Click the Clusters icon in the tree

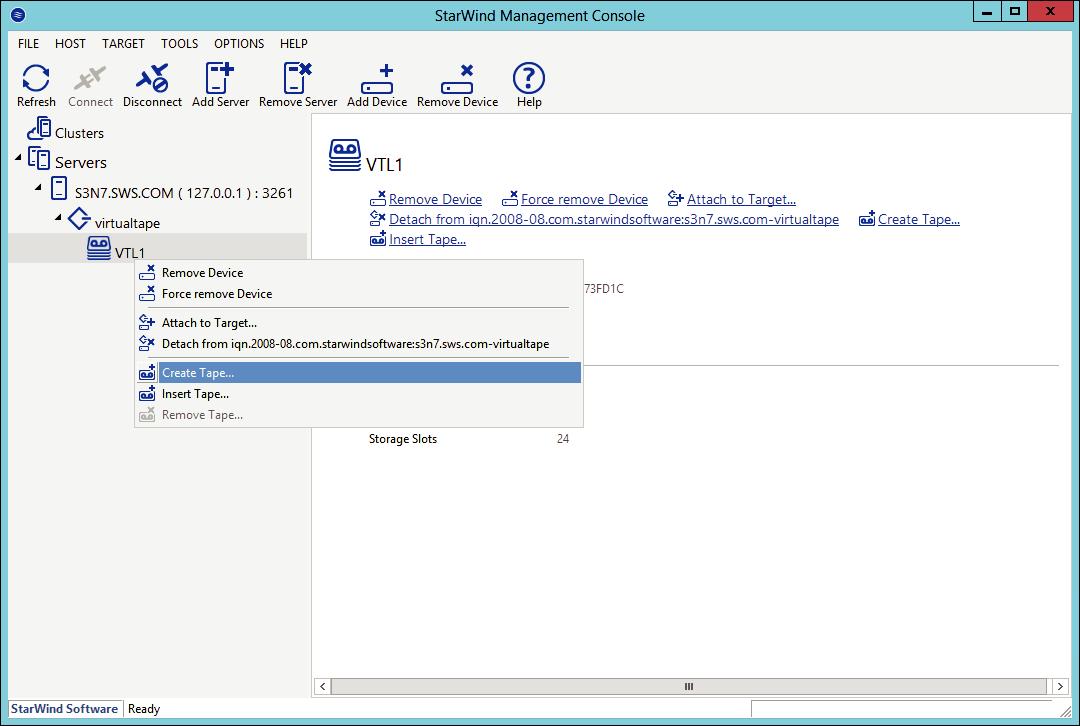pyautogui.click(x=39, y=129)
